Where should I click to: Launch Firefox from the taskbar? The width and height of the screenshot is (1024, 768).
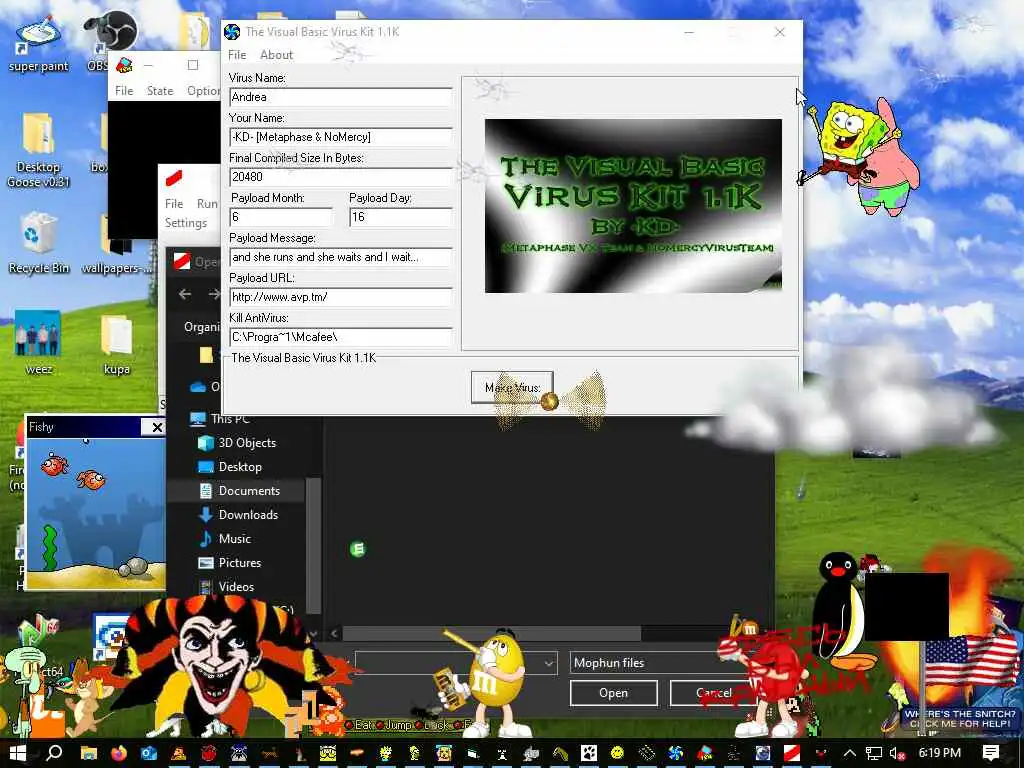[x=119, y=753]
